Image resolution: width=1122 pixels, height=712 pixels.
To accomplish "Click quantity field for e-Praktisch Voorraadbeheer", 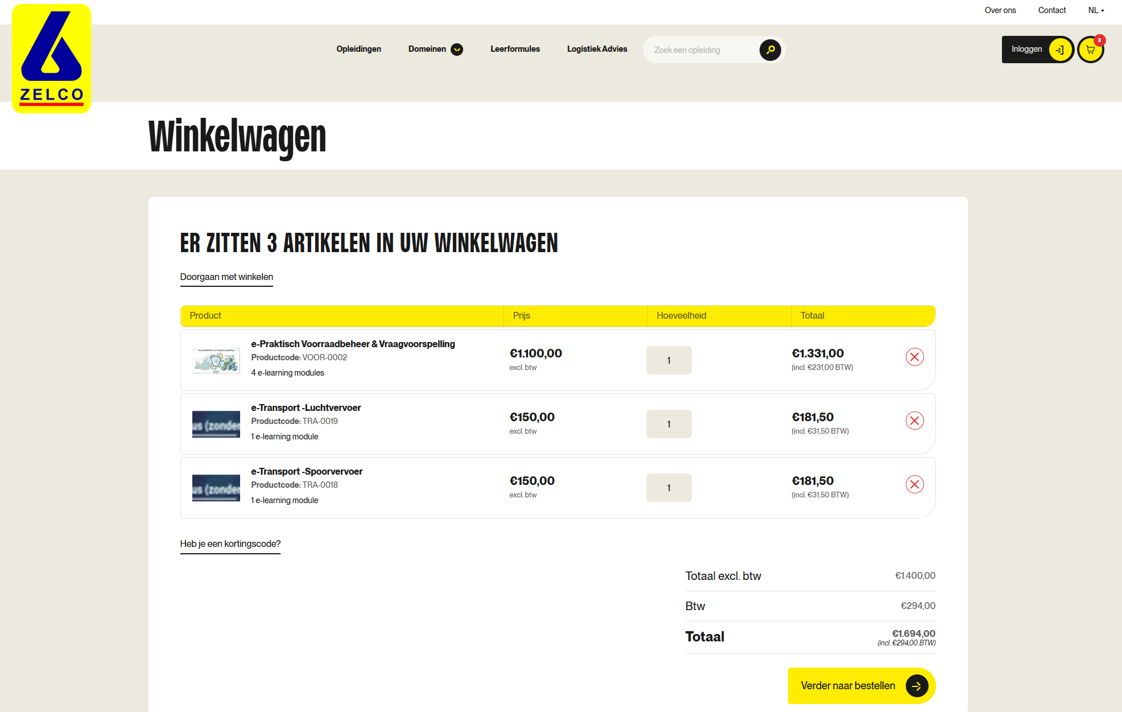I will 668,361.
